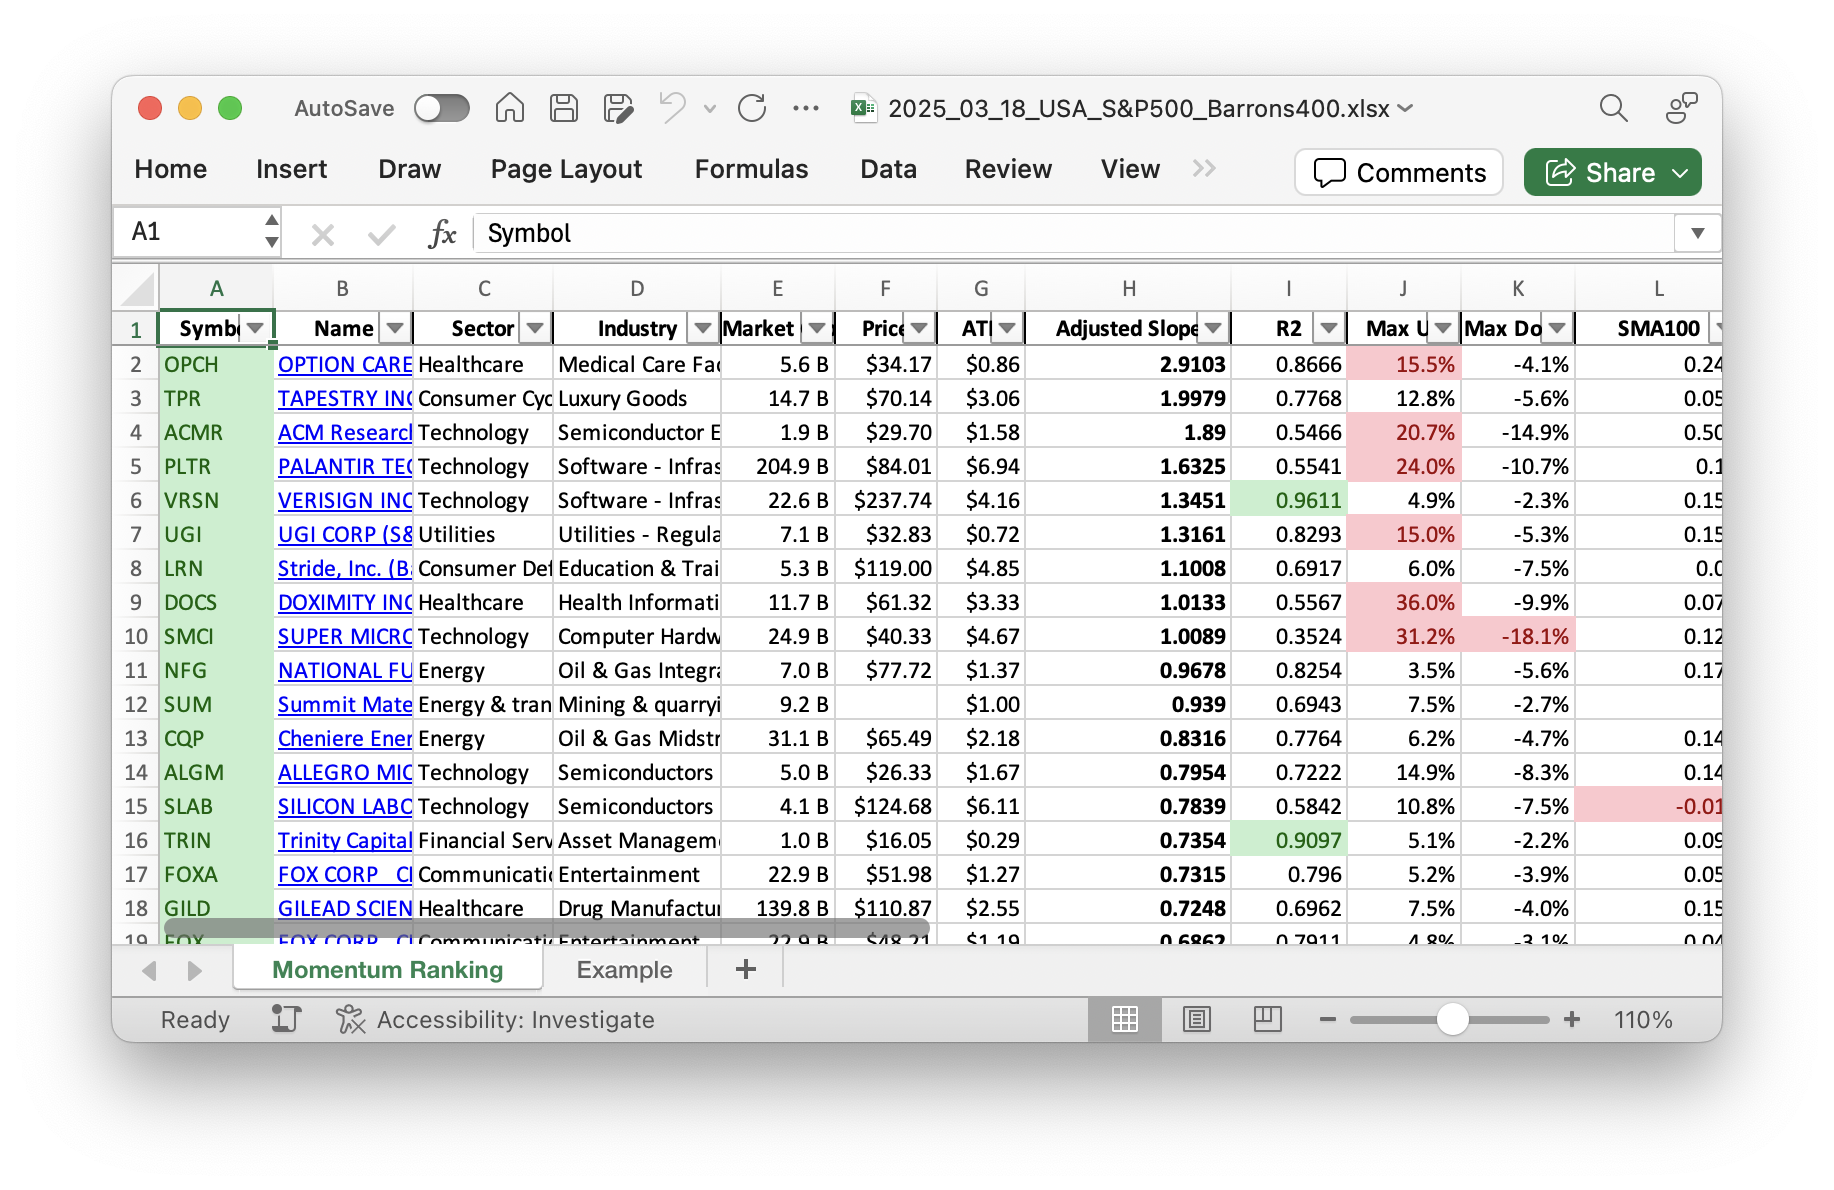
Task: Open the search magnifier icon
Action: point(1613,108)
